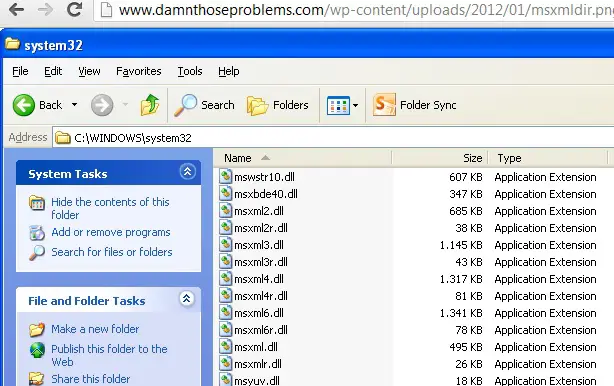Select the msxml6.dll file icon
Viewport: 614px width, 386px height.
226,313
